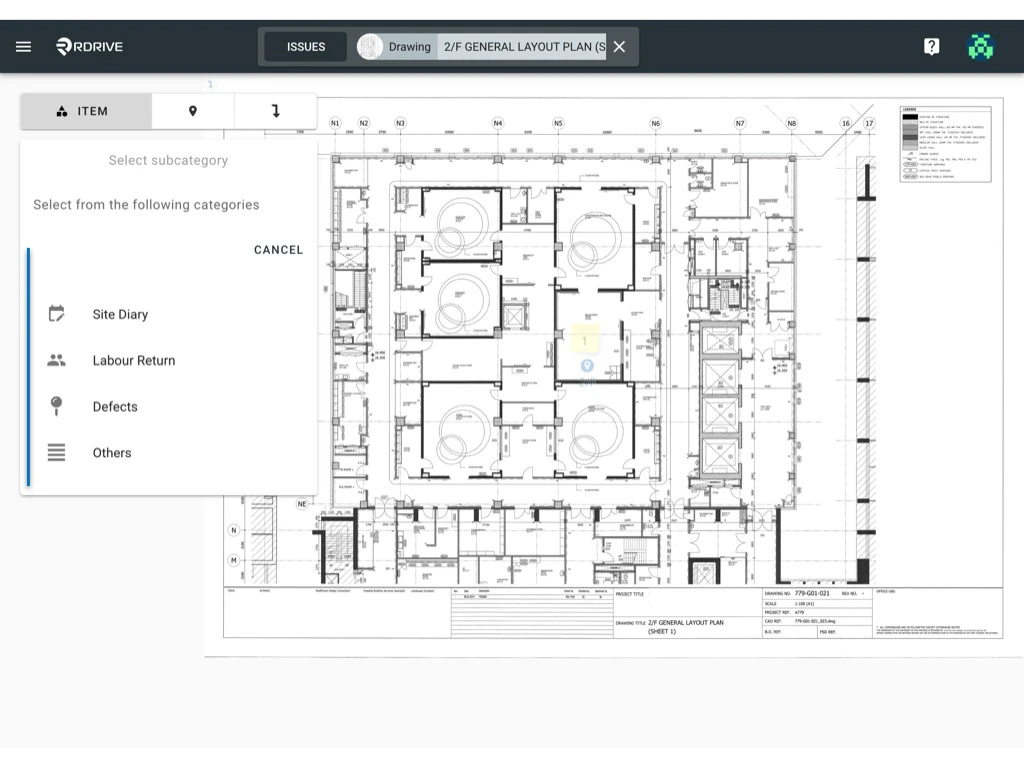Click the Others list icon
The image size is (1024, 768).
58,452
